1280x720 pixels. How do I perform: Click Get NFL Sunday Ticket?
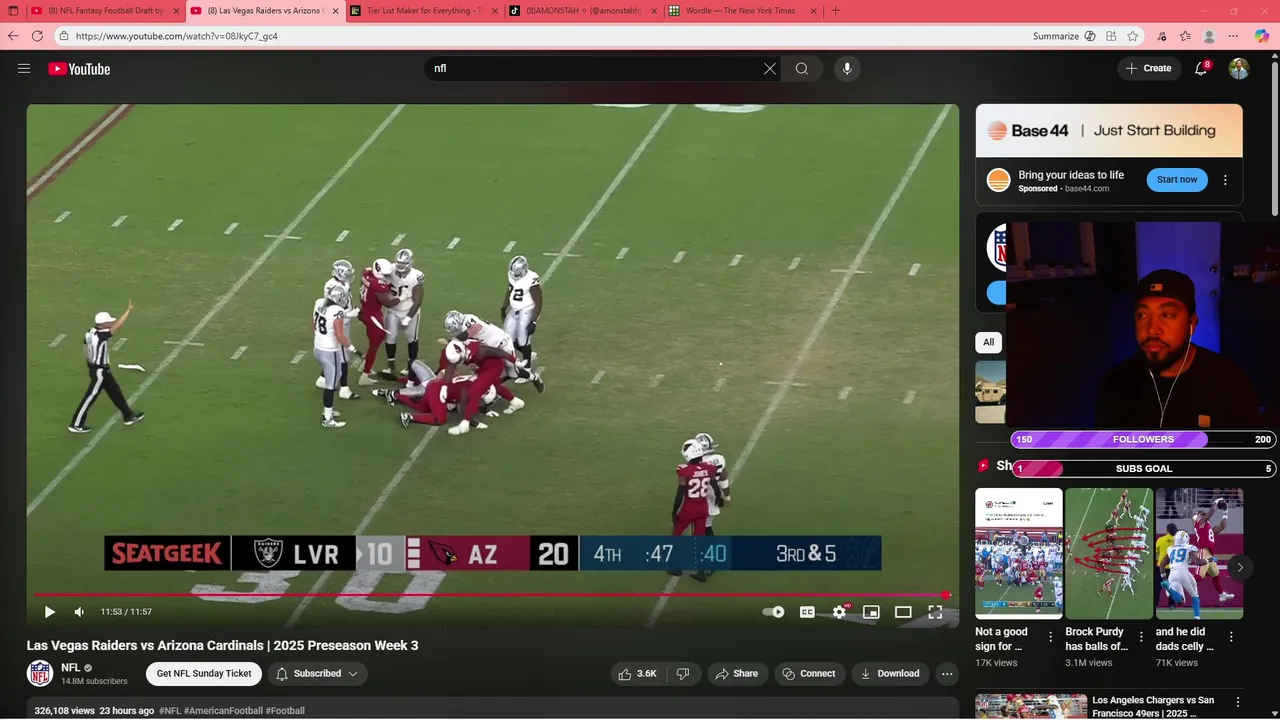click(x=204, y=673)
